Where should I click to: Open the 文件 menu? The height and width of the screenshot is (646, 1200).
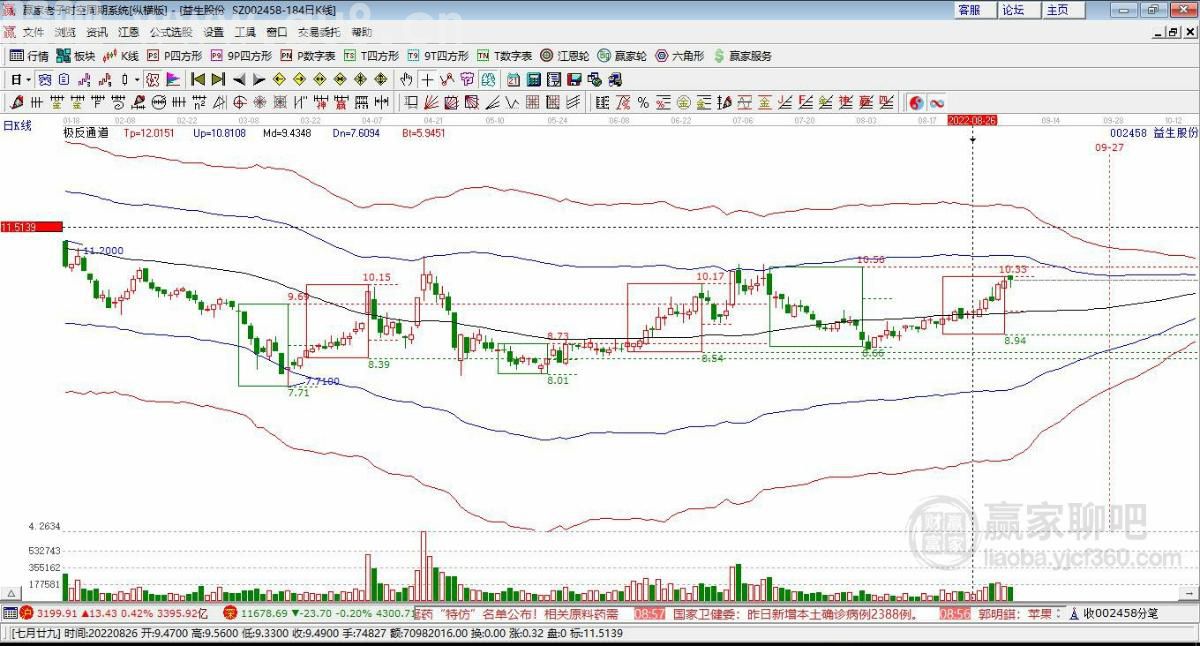point(33,33)
